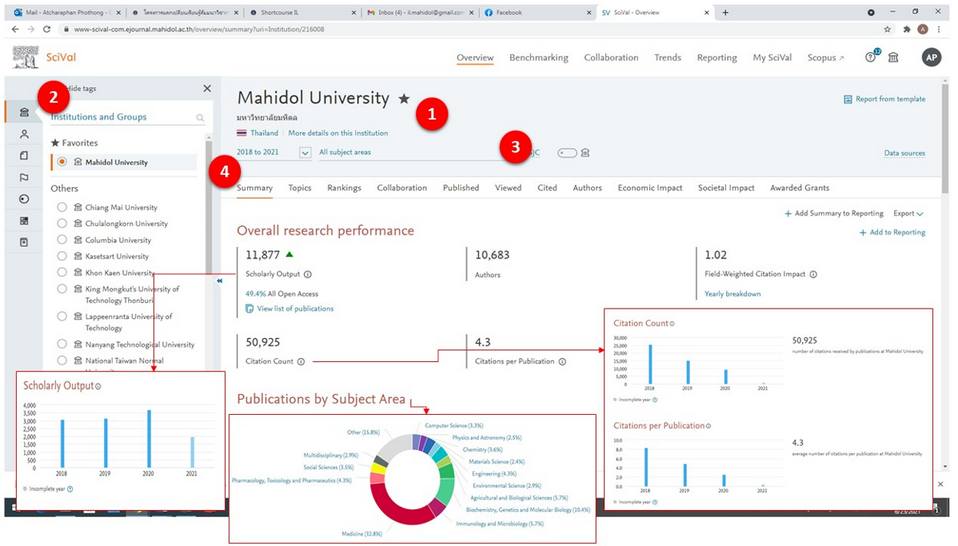Select the Chulalongkorn University radio button
Image resolution: width=958 pixels, height=546 pixels.
pos(63,223)
